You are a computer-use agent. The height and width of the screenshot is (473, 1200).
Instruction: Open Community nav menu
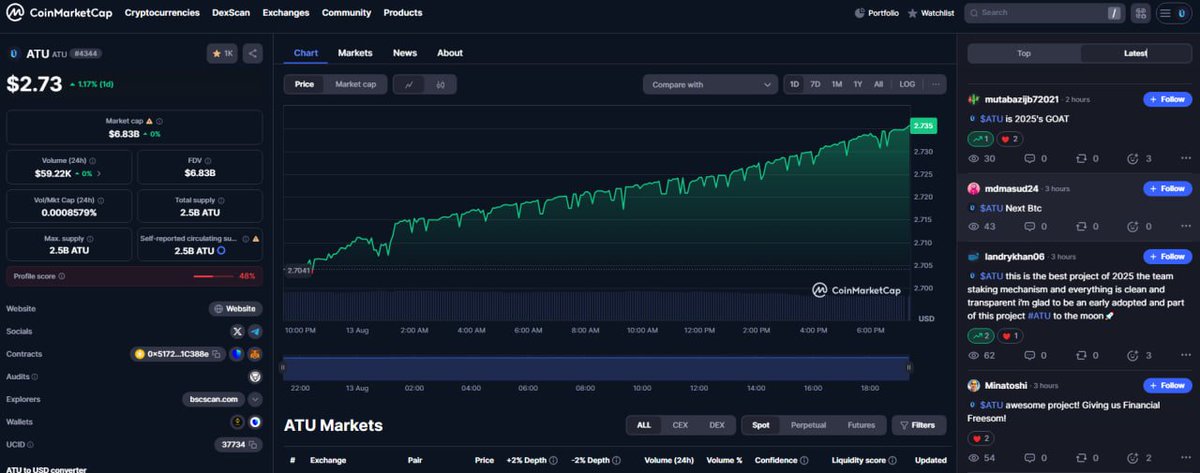click(346, 13)
